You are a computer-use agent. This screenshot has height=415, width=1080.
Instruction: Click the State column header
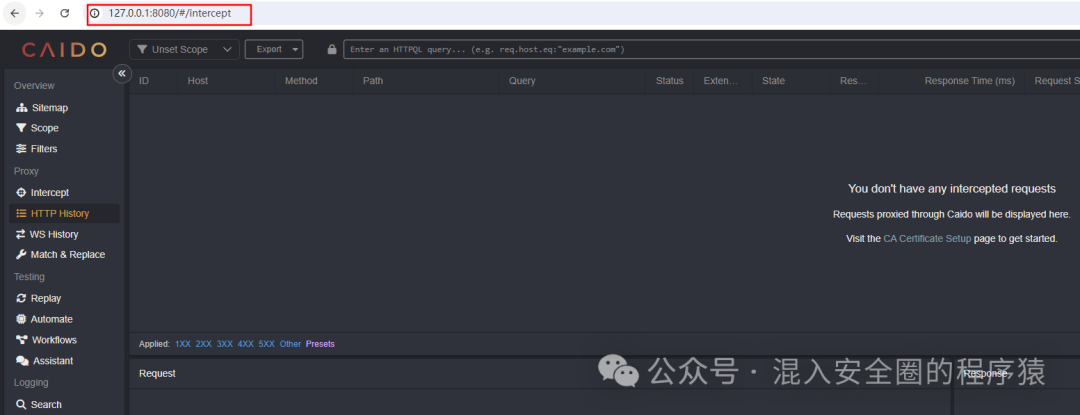[x=773, y=81]
